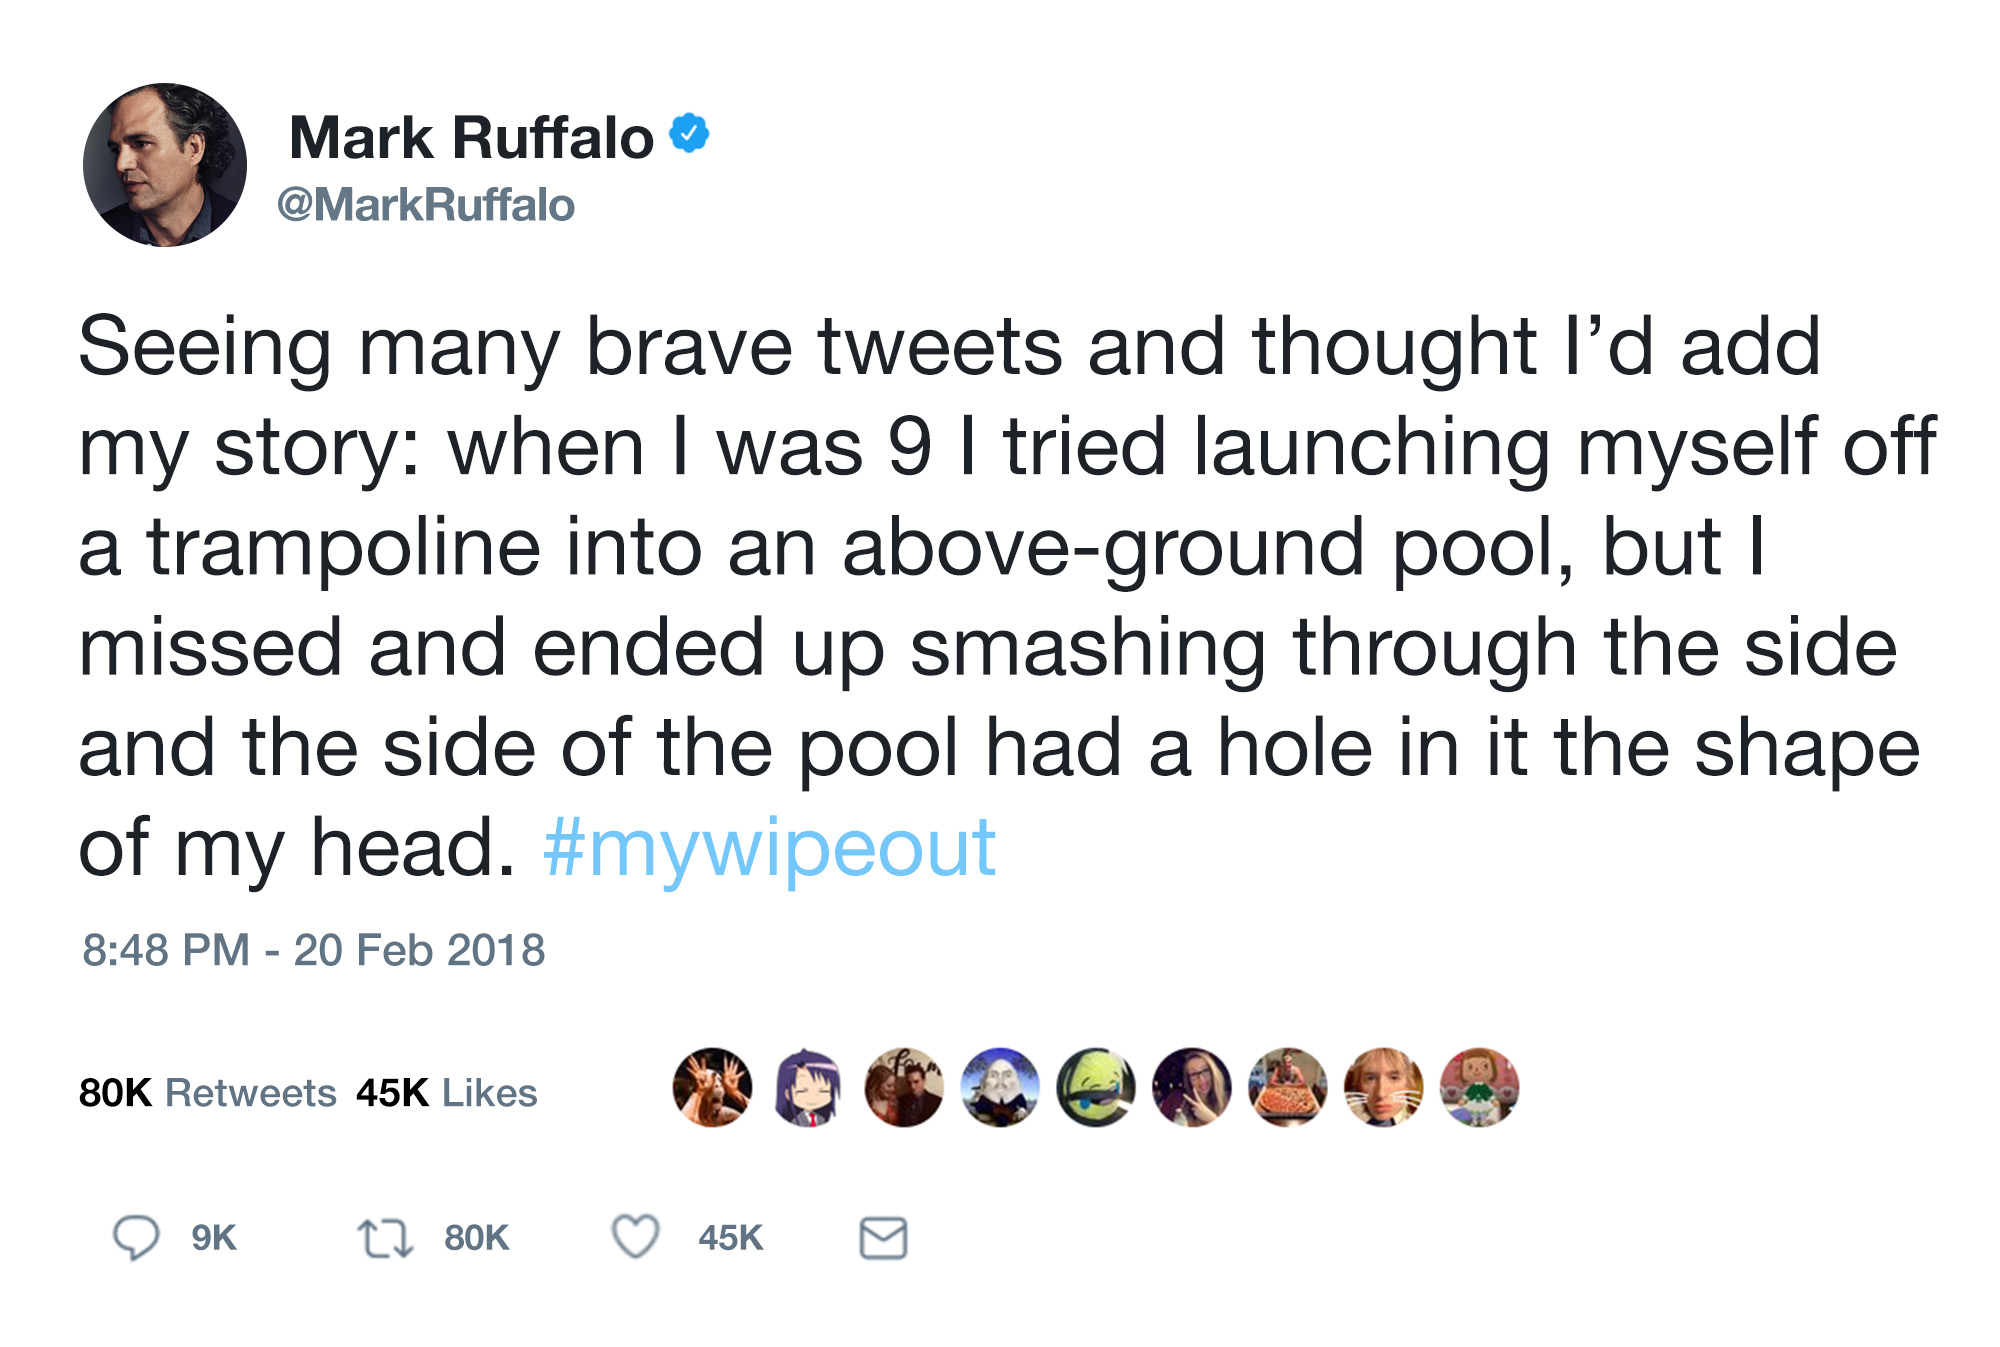The width and height of the screenshot is (2000, 1347).
Task: Click the reply speech bubble icon
Action: [135, 1238]
